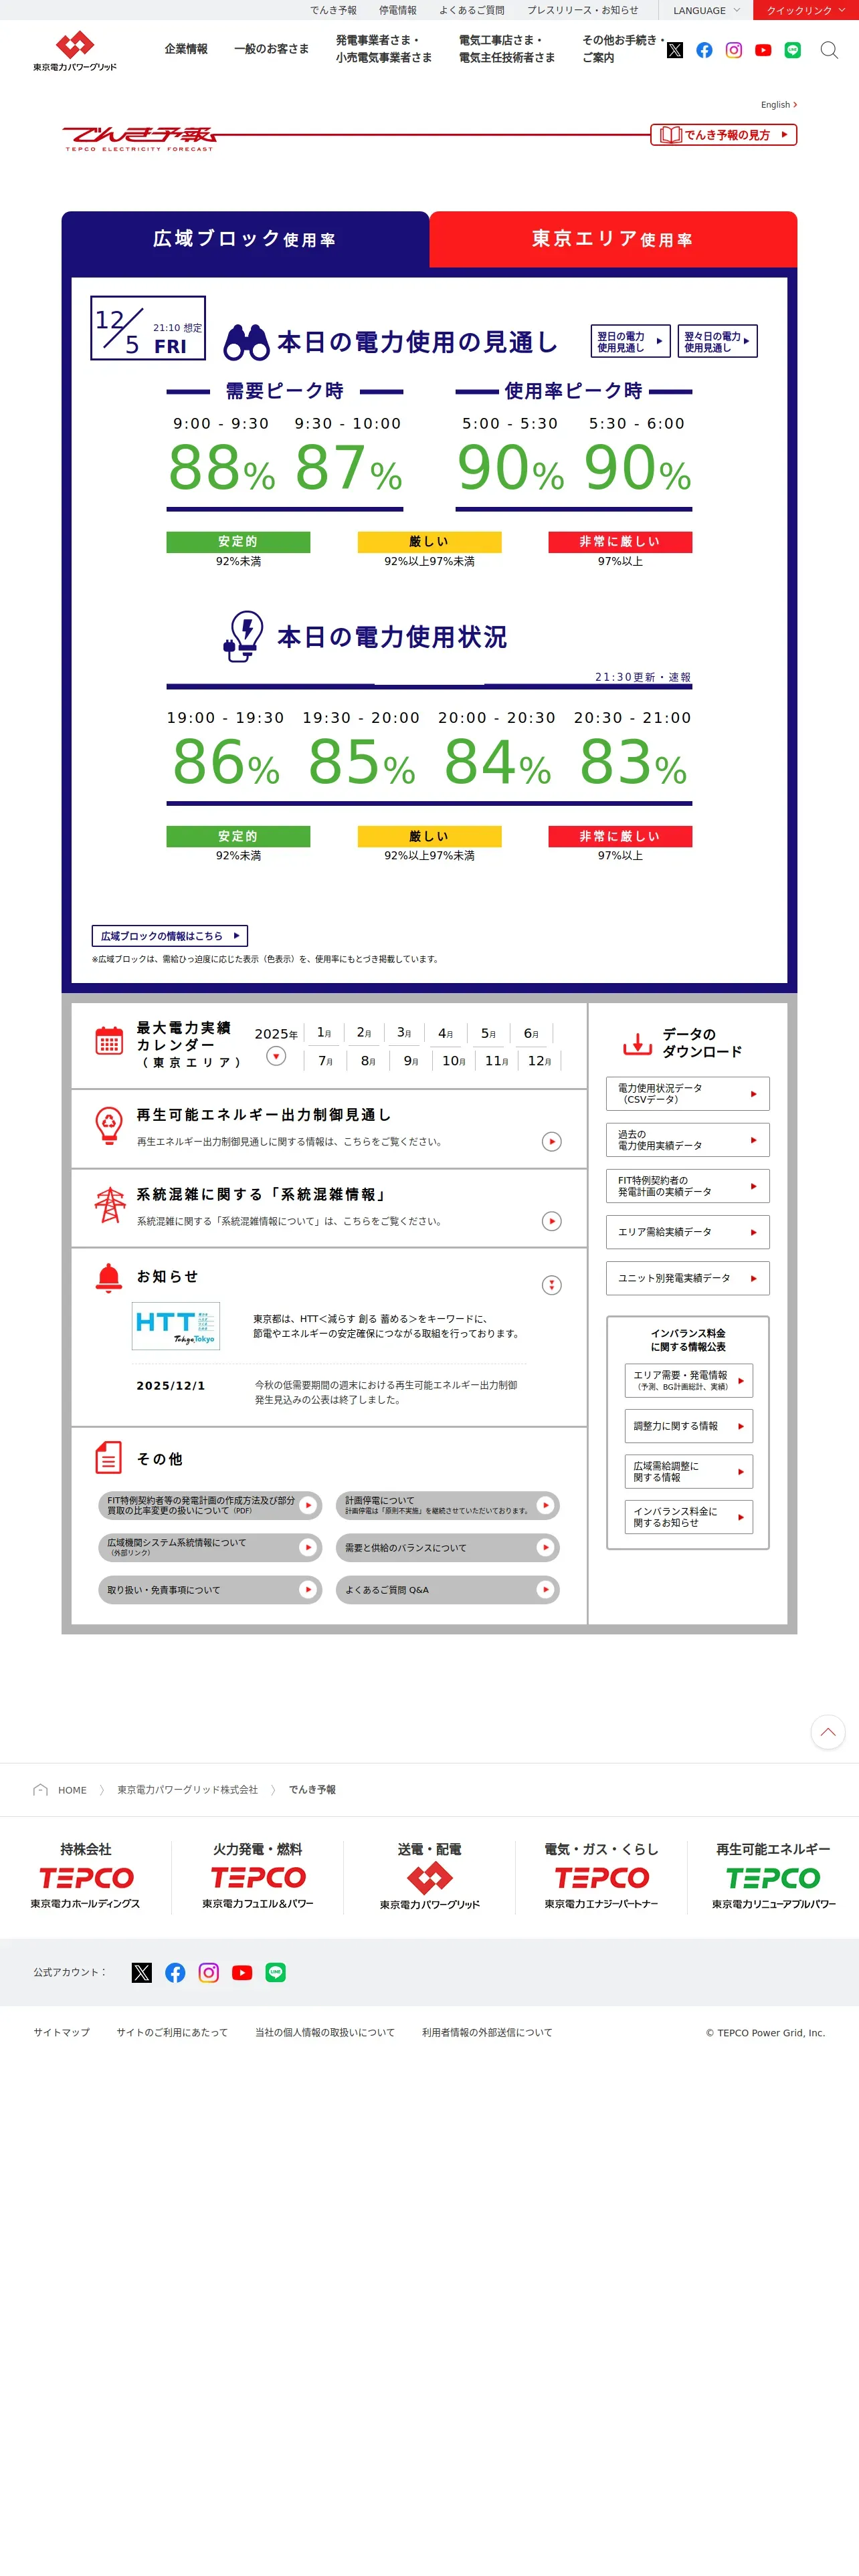Switch to the 広域ブロック使用率 tab
The width and height of the screenshot is (859, 2576).
245,239
